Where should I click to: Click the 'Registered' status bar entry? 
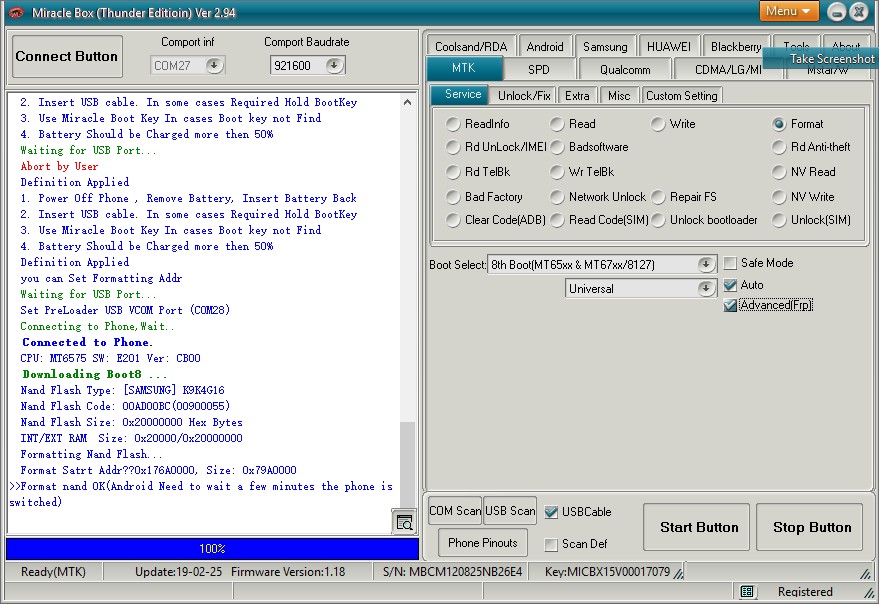(805, 591)
